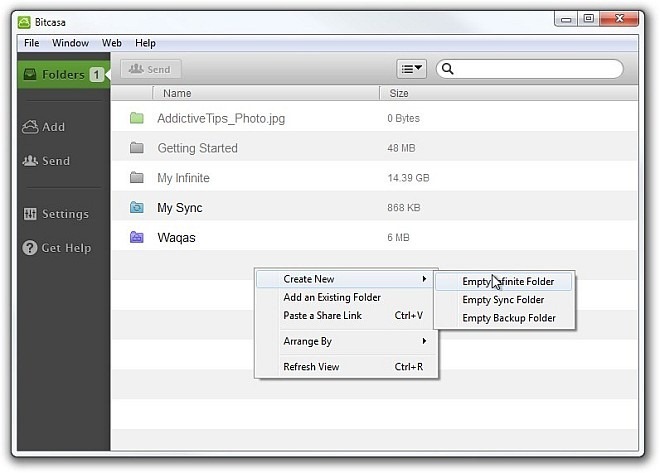Click the toolbar Send button
Image resolution: width=660 pixels, height=473 pixels.
tap(150, 69)
